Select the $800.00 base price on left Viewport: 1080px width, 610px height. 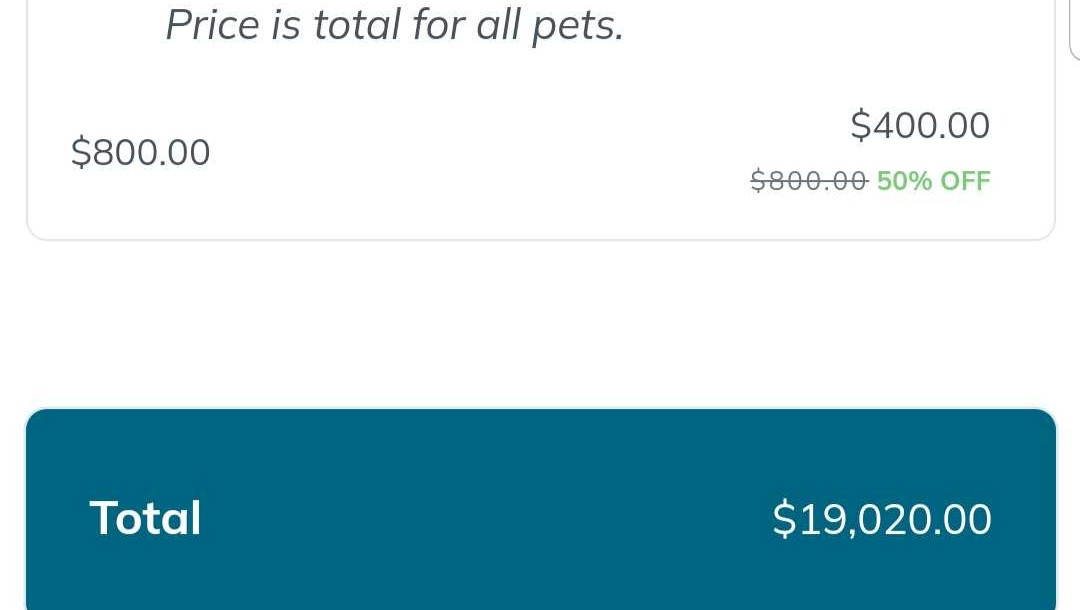click(x=141, y=153)
